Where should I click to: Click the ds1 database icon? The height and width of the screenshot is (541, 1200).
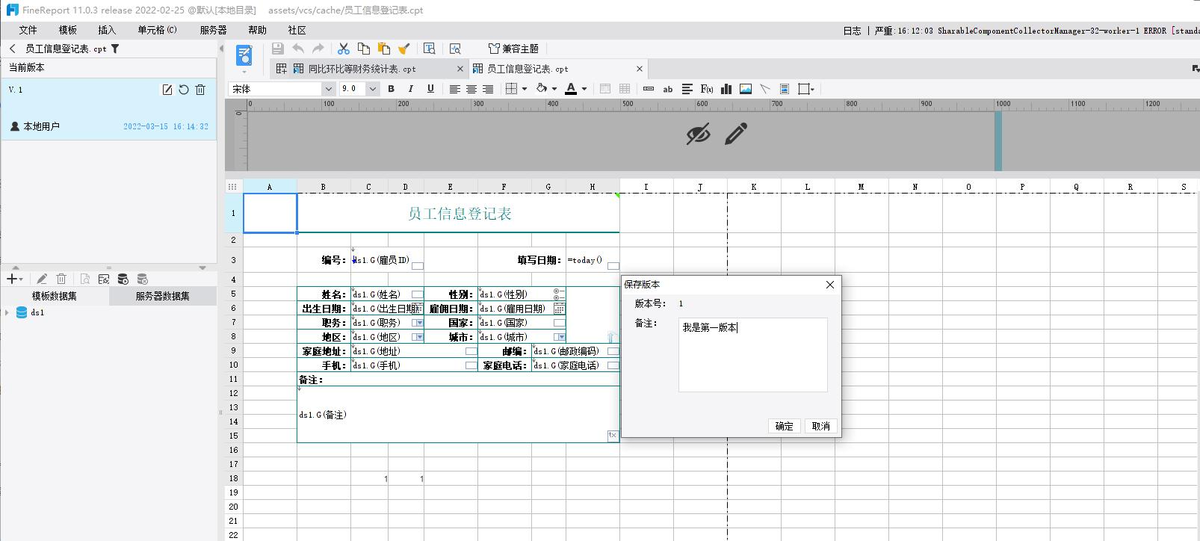click(22, 312)
